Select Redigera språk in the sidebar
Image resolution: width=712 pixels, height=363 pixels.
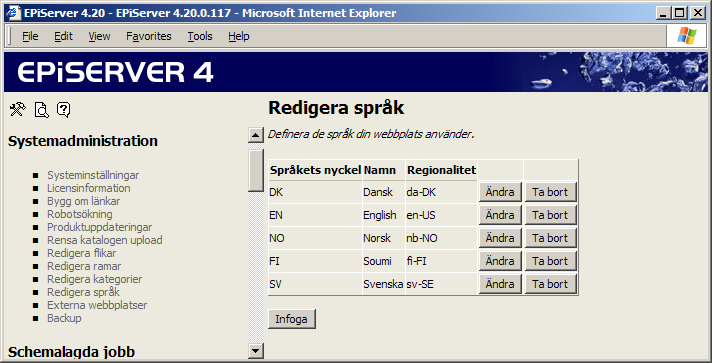click(x=84, y=292)
